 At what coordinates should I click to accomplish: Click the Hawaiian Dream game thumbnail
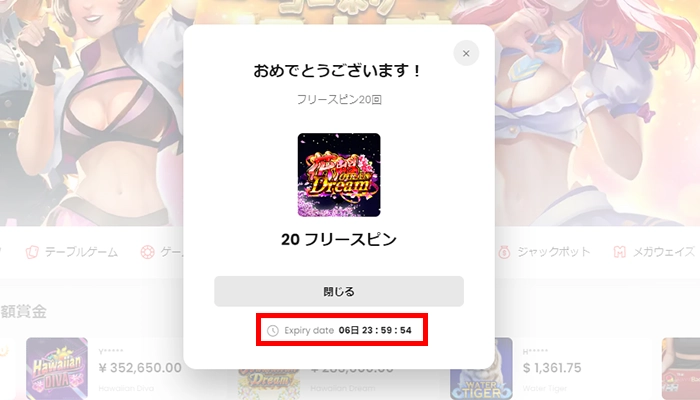point(269,383)
